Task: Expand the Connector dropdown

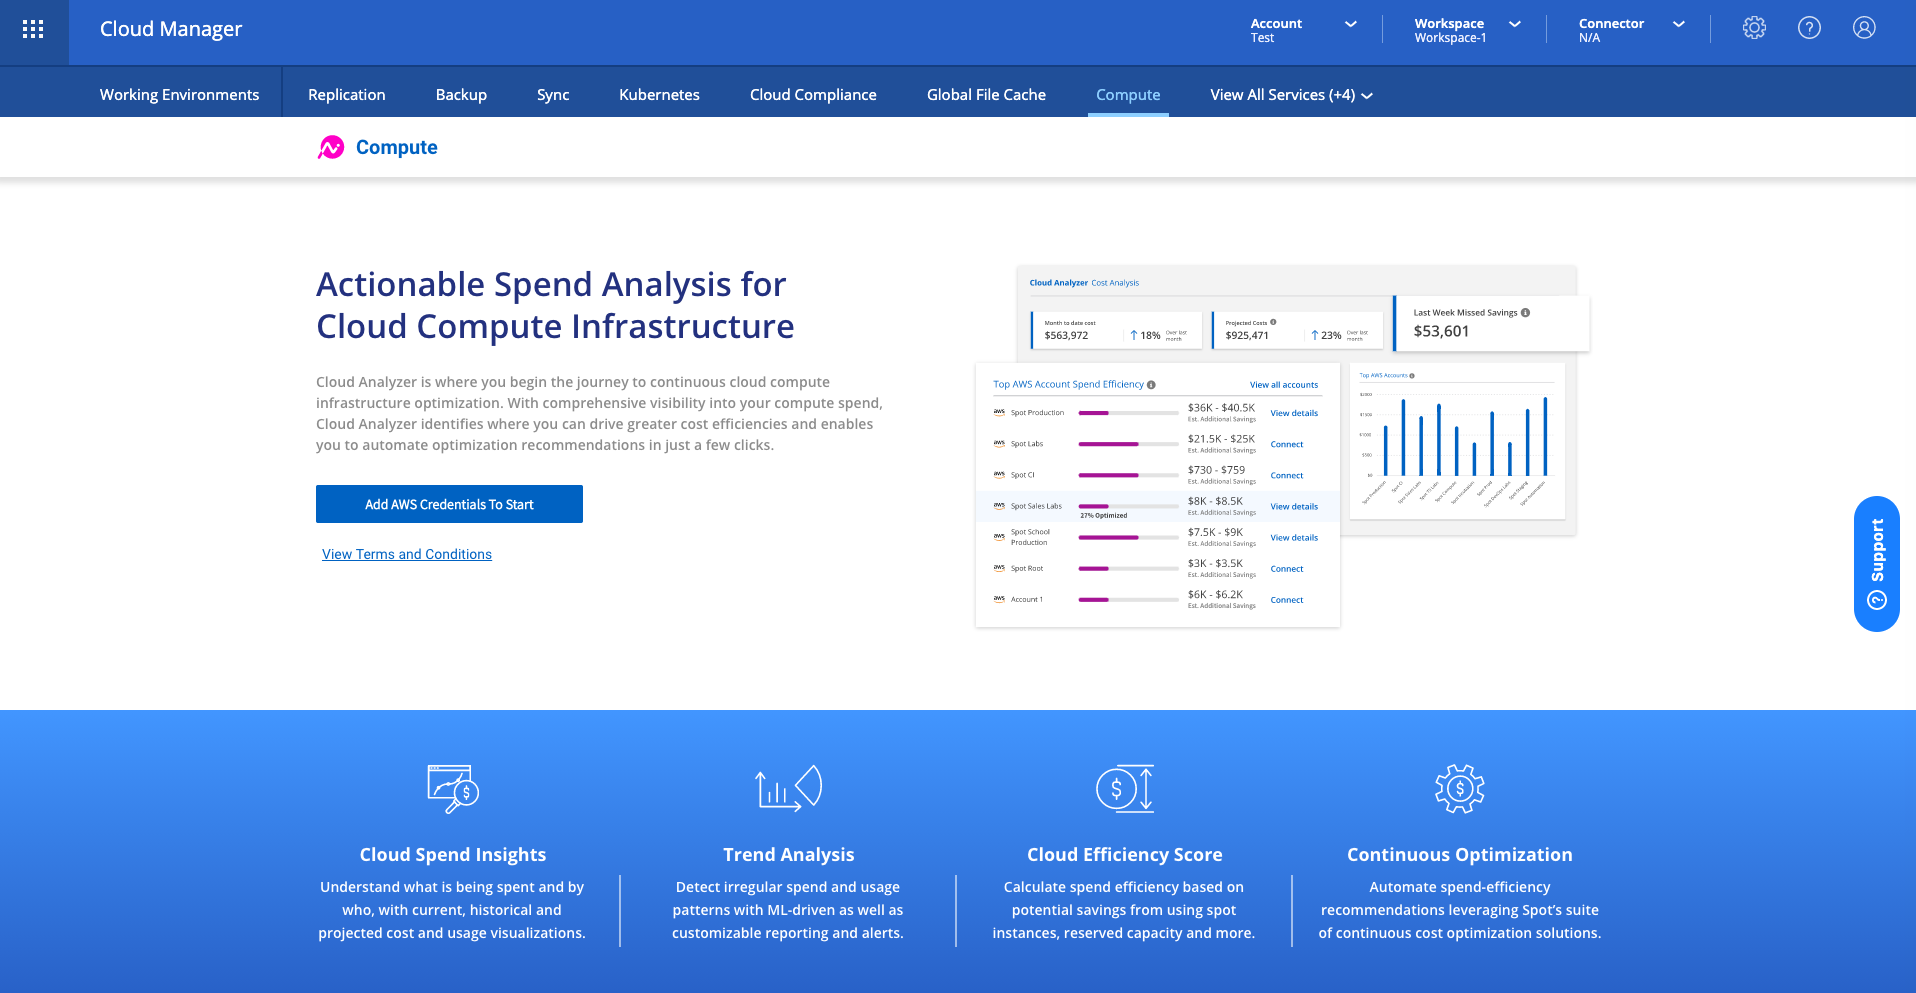Action: pyautogui.click(x=1630, y=30)
